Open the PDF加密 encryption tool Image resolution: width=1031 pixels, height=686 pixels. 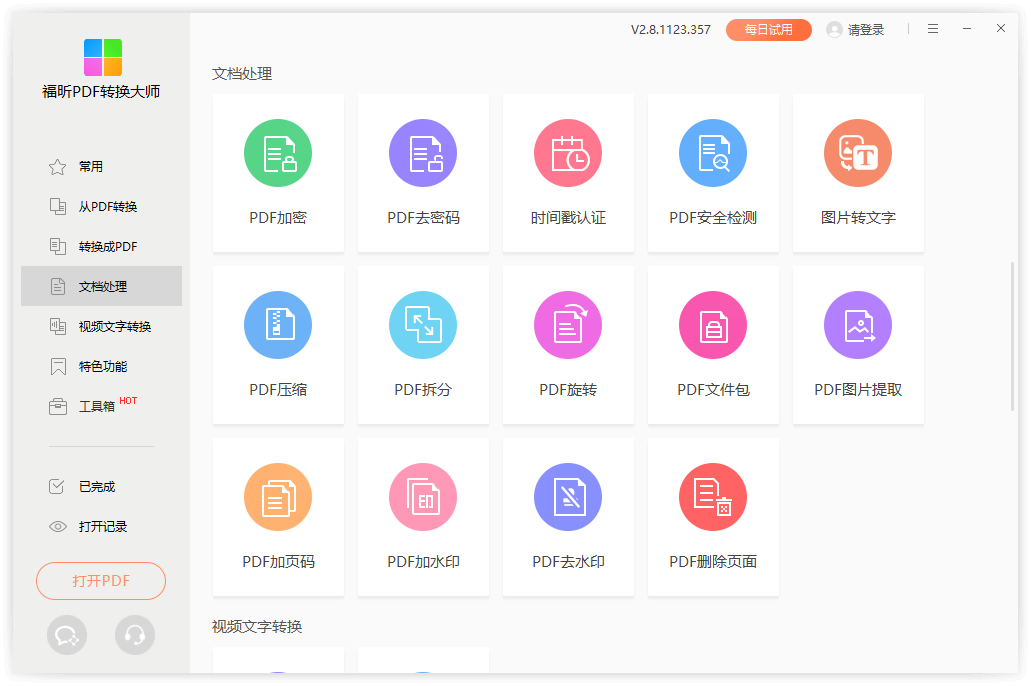point(278,154)
